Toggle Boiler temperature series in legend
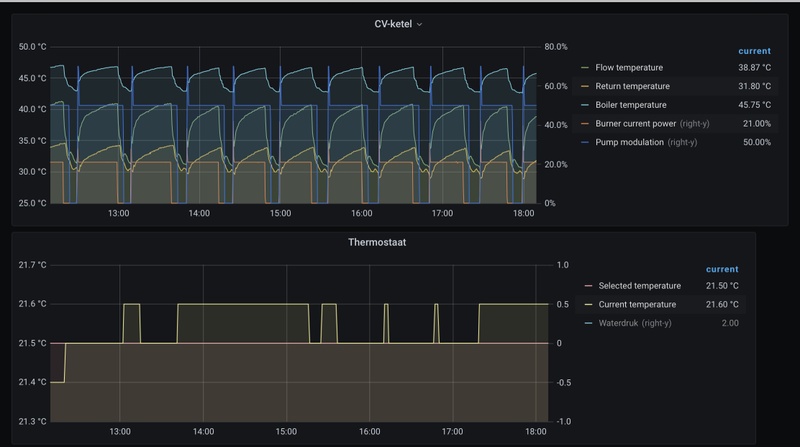The image size is (800, 447). pos(631,105)
